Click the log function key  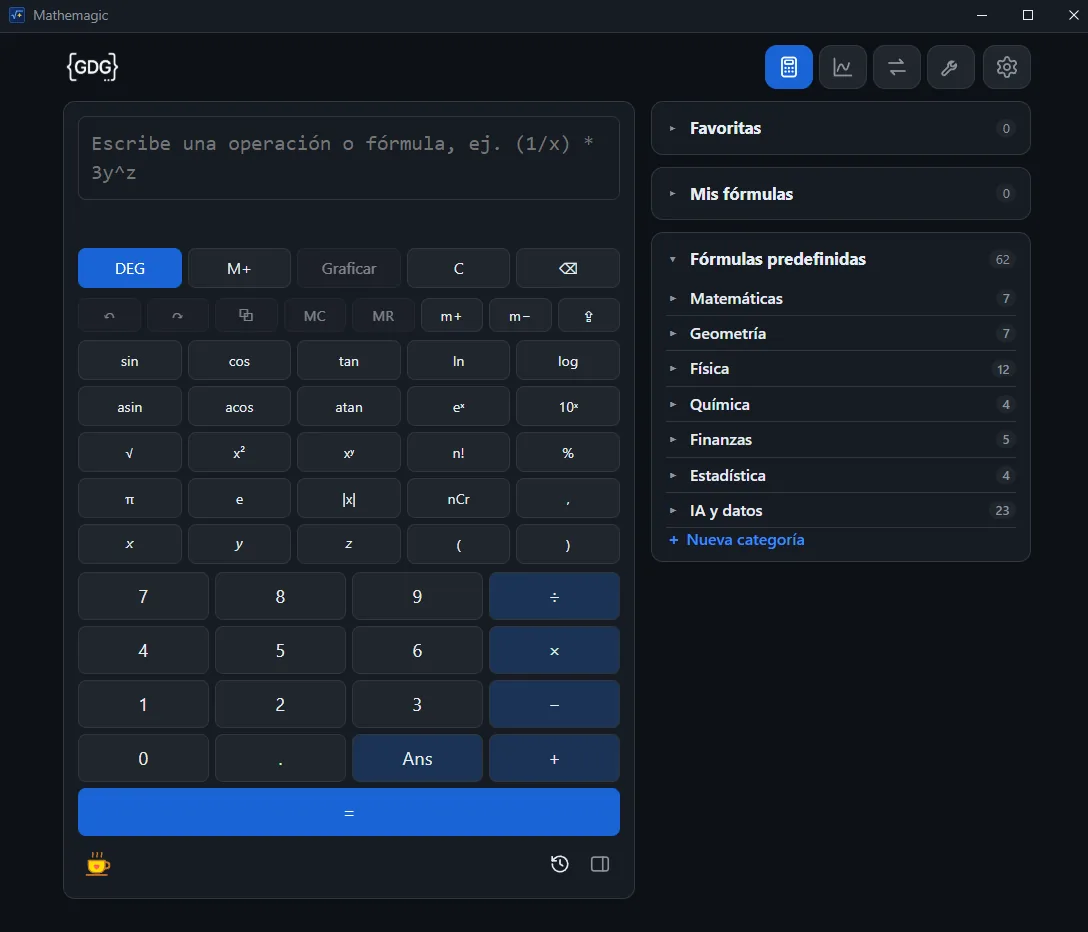tap(568, 361)
